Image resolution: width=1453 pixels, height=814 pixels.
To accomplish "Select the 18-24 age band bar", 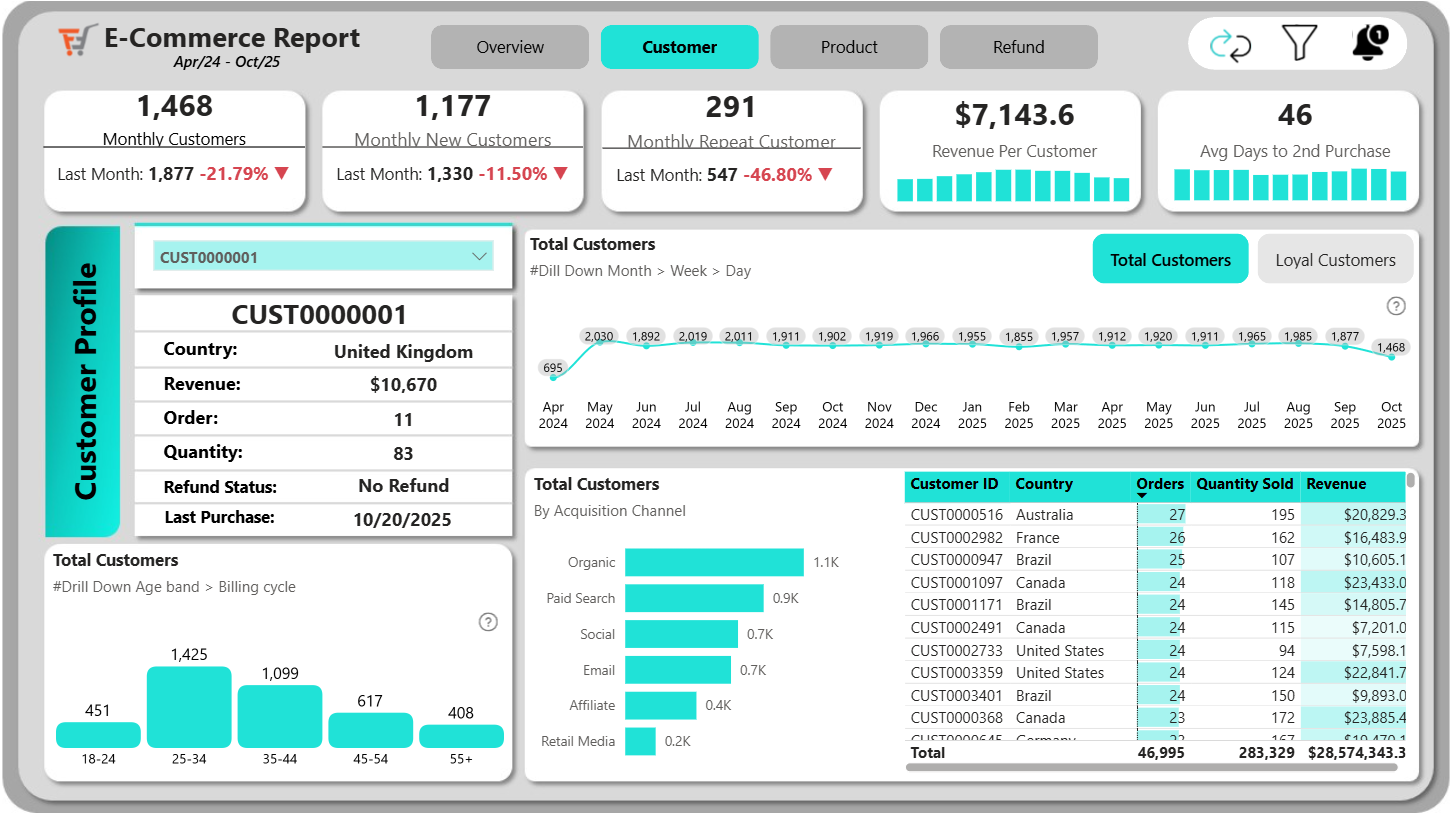I will click(98, 735).
